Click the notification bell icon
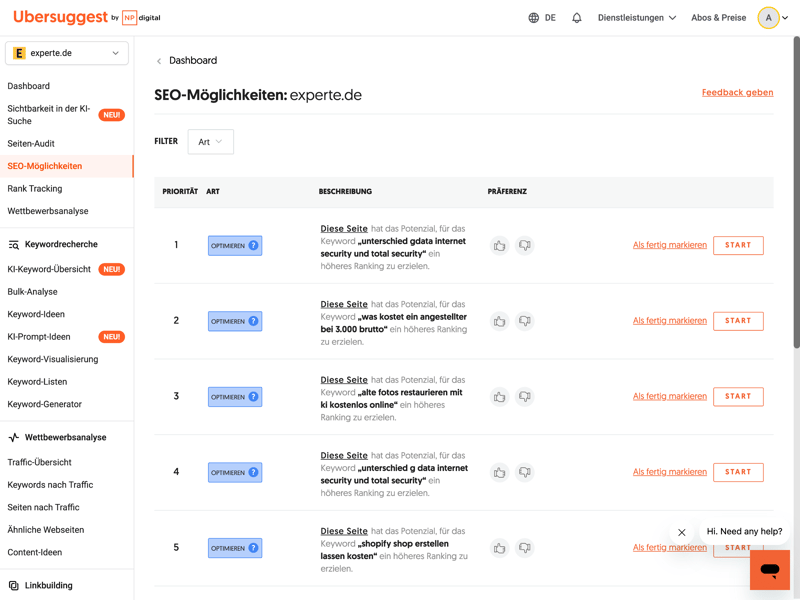 (x=577, y=18)
